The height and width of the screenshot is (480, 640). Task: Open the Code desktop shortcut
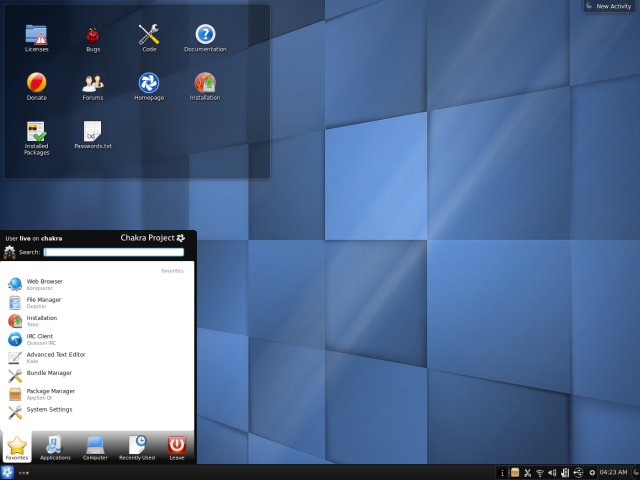point(149,35)
